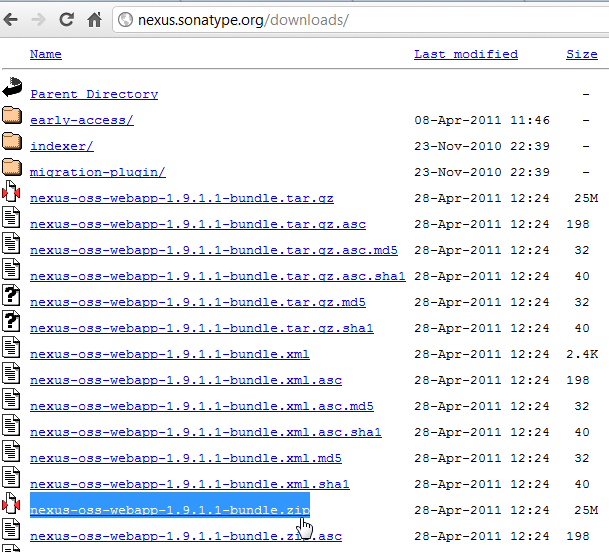Click the browser forward arrow button
Viewport: 609px width, 552px height.
coord(41,19)
